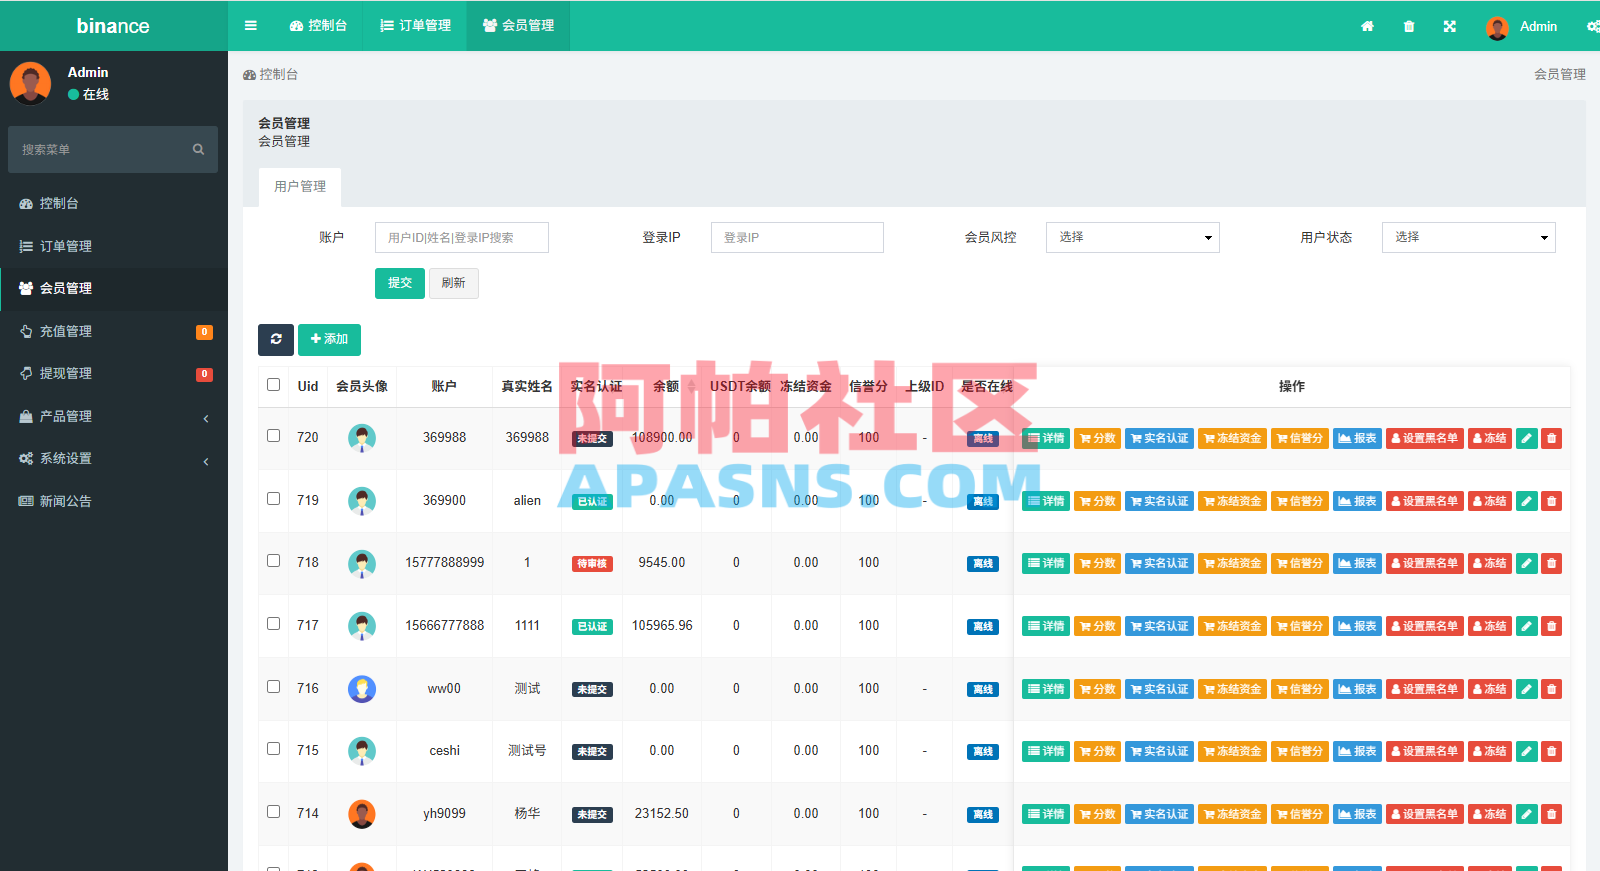Click the dark refresh icon button above table
Screen dimensions: 1600x871
pyautogui.click(x=276, y=340)
